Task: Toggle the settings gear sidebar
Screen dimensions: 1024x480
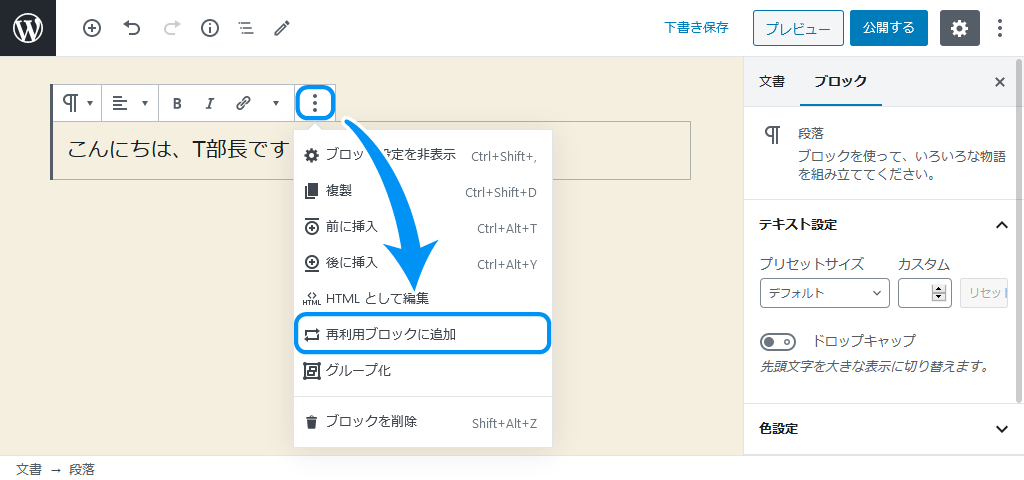Action: point(959,28)
